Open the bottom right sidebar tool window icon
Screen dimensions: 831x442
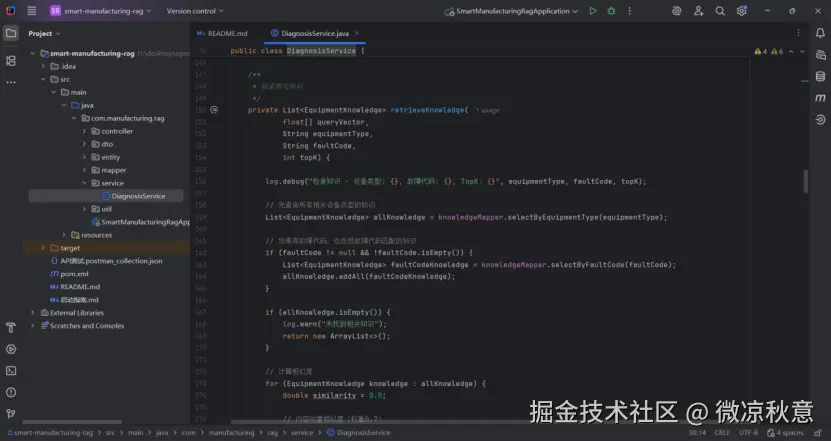tap(820, 120)
